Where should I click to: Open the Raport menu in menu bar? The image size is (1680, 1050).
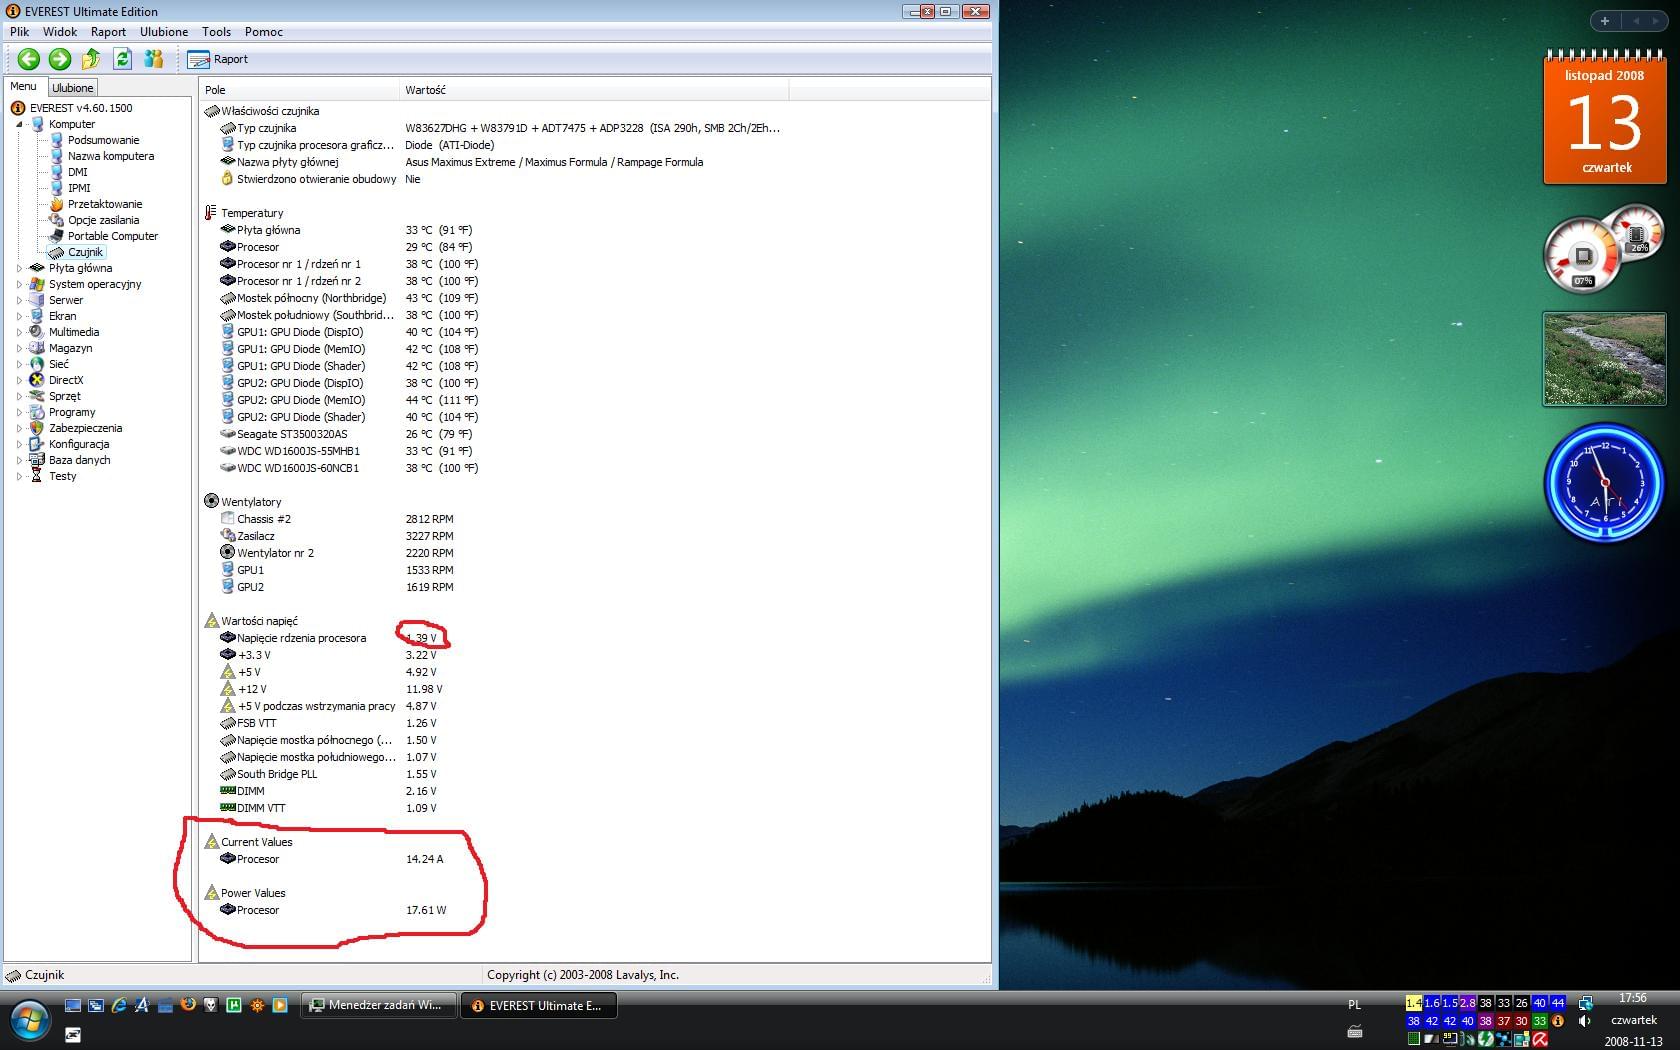108,32
